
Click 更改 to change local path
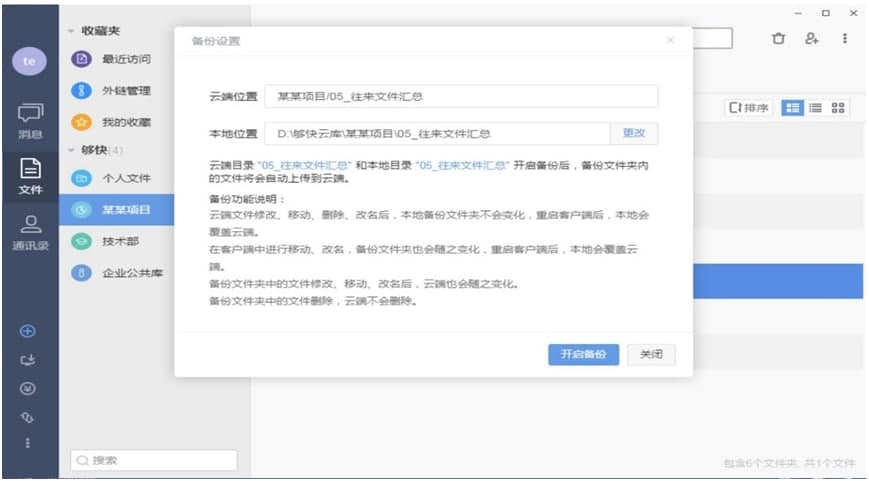634,133
